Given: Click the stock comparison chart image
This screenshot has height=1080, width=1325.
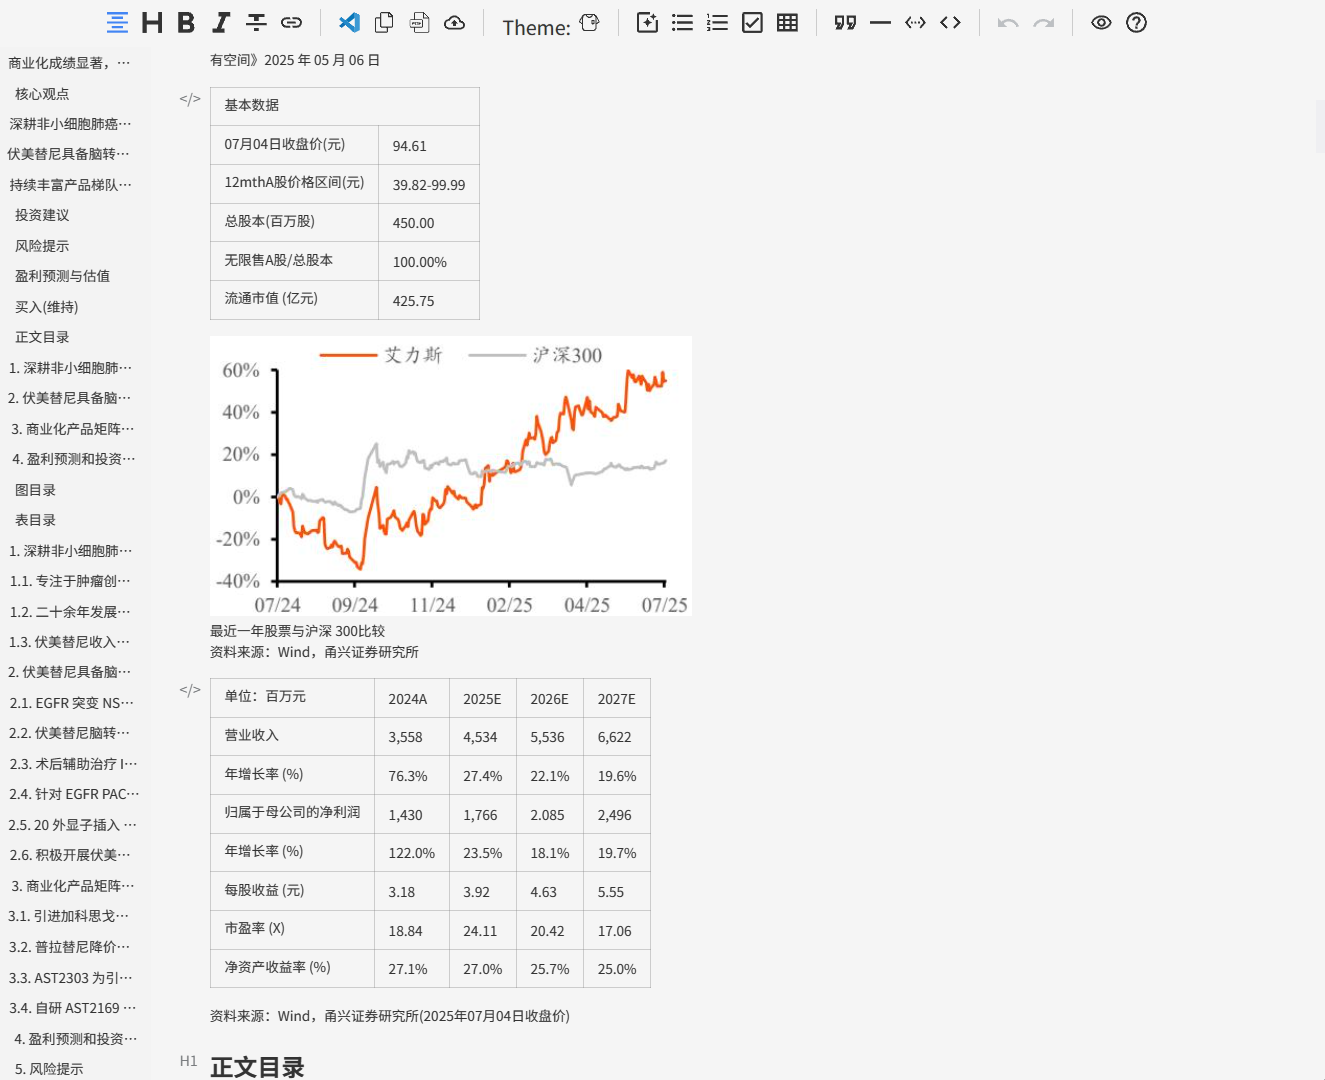Looking at the screenshot, I should (x=451, y=475).
